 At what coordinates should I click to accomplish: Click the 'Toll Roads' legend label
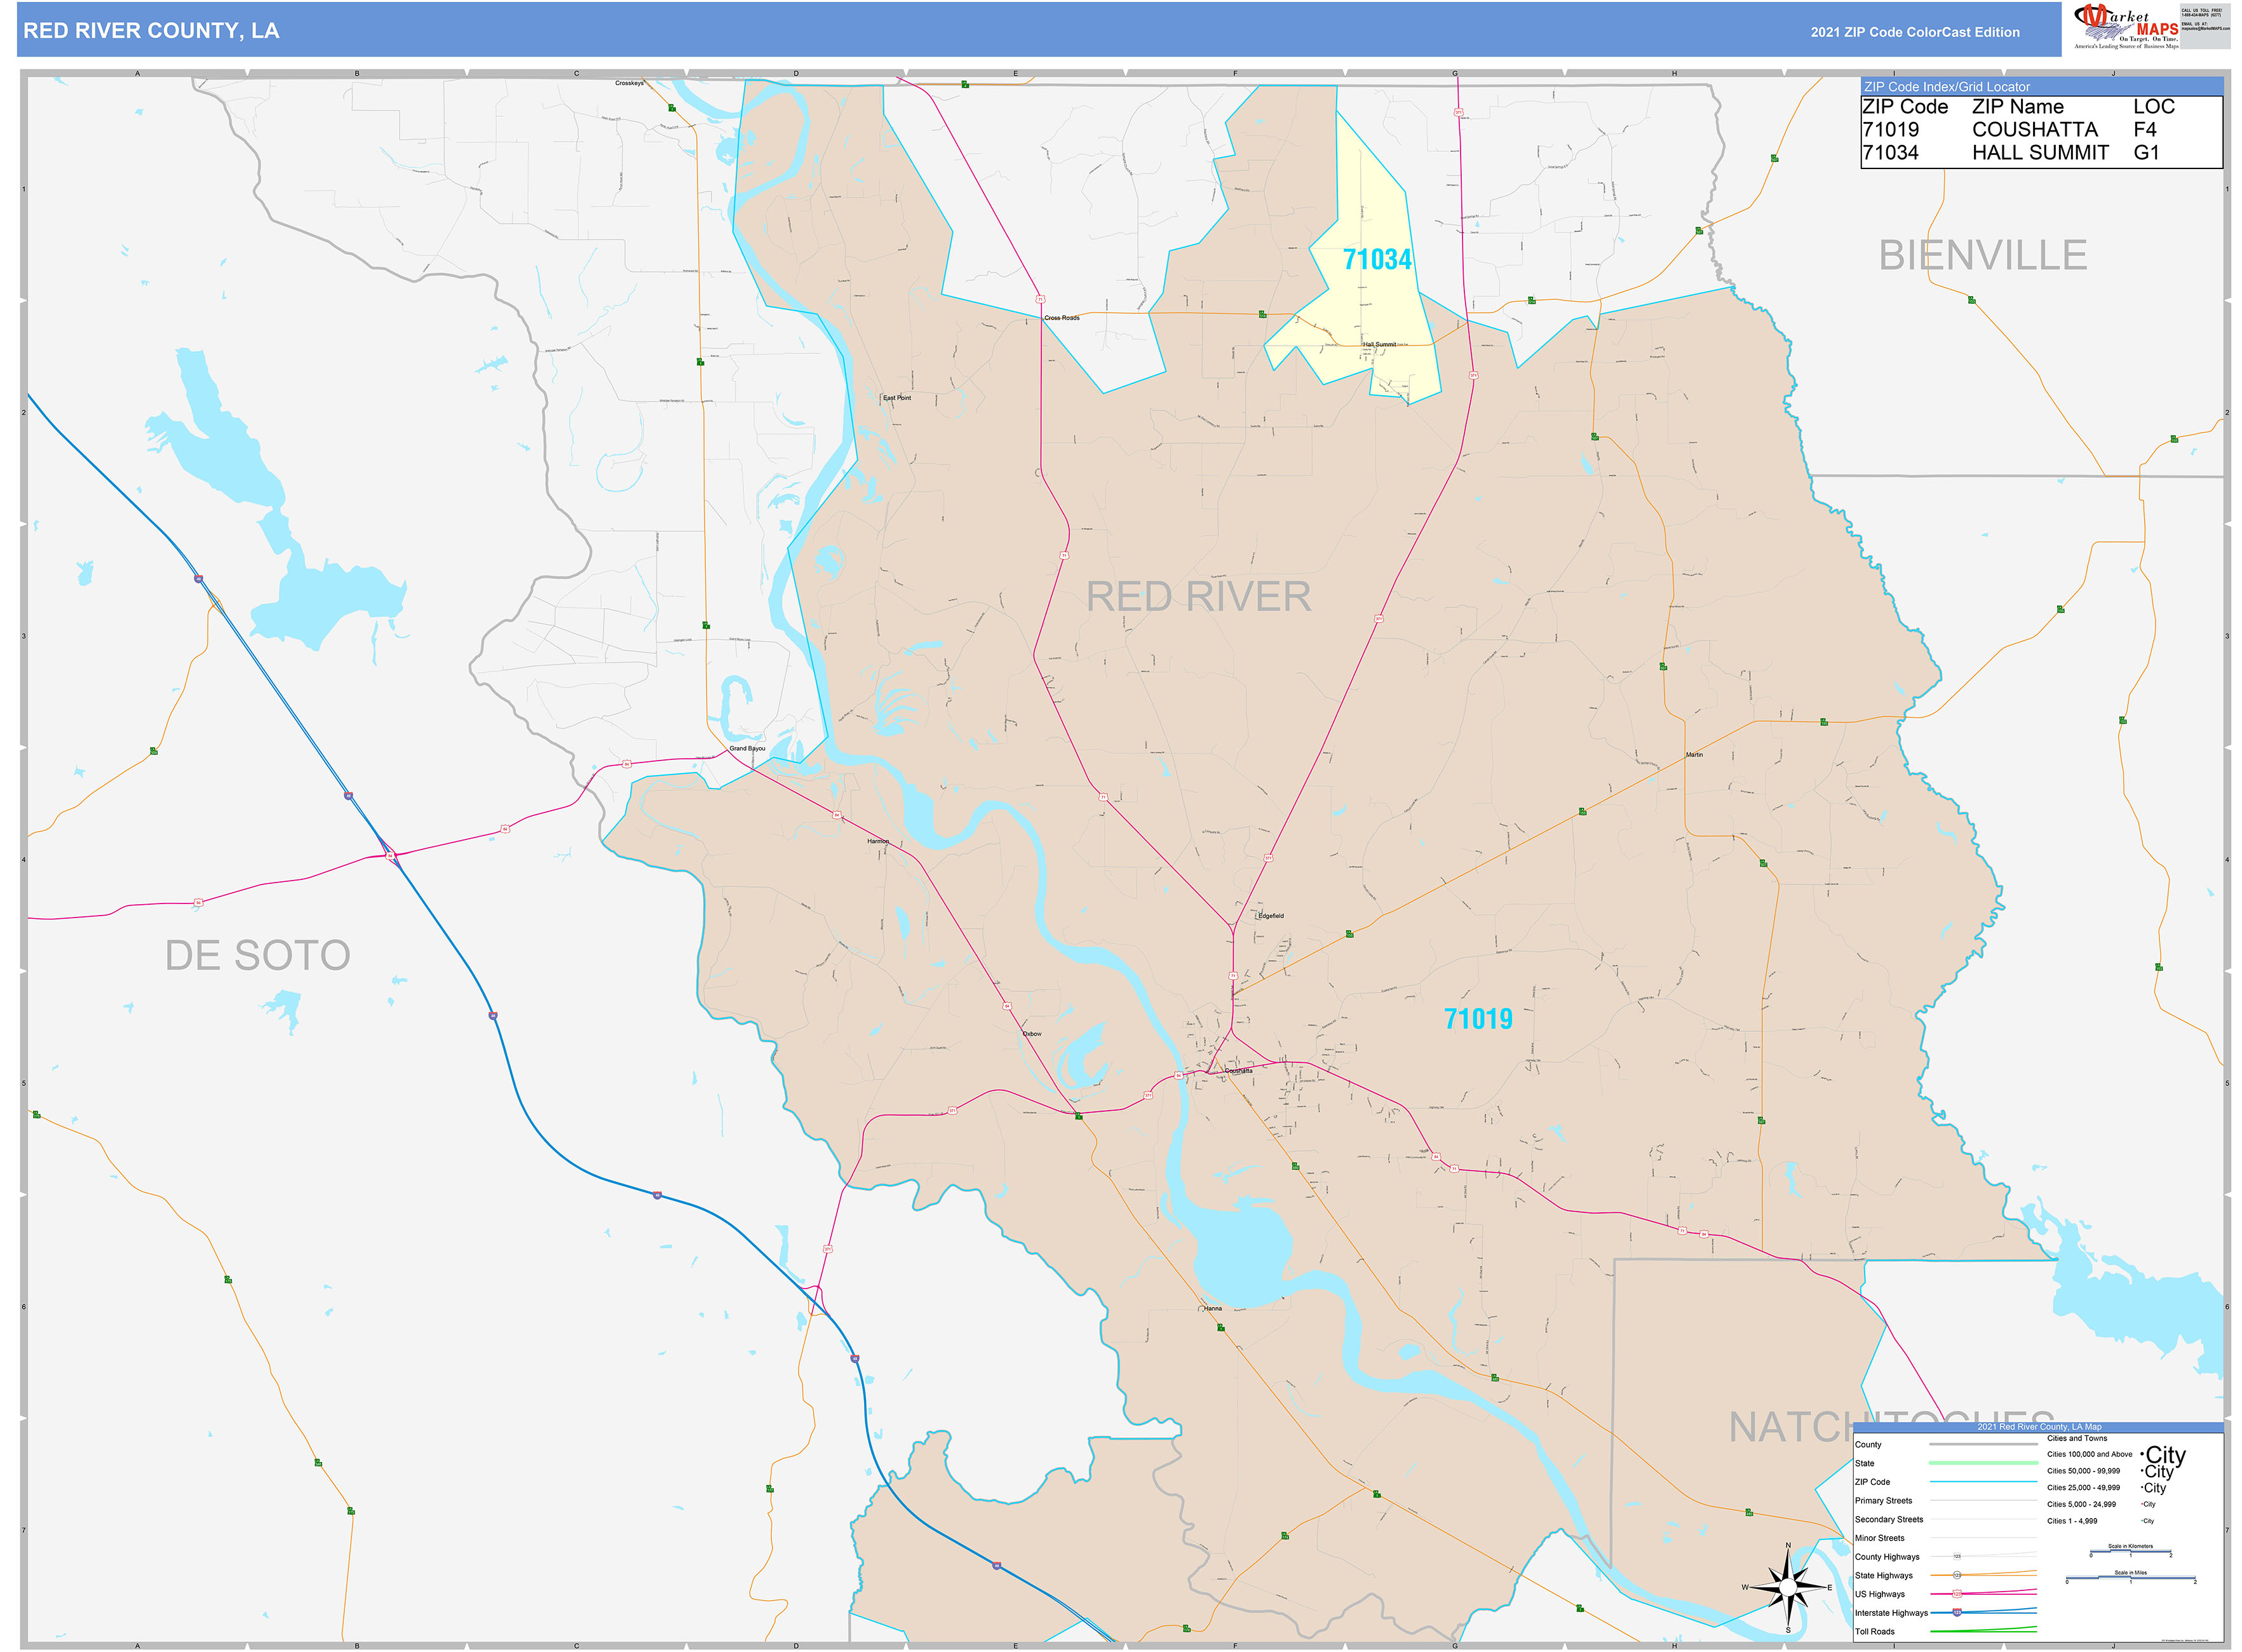point(1874,1632)
